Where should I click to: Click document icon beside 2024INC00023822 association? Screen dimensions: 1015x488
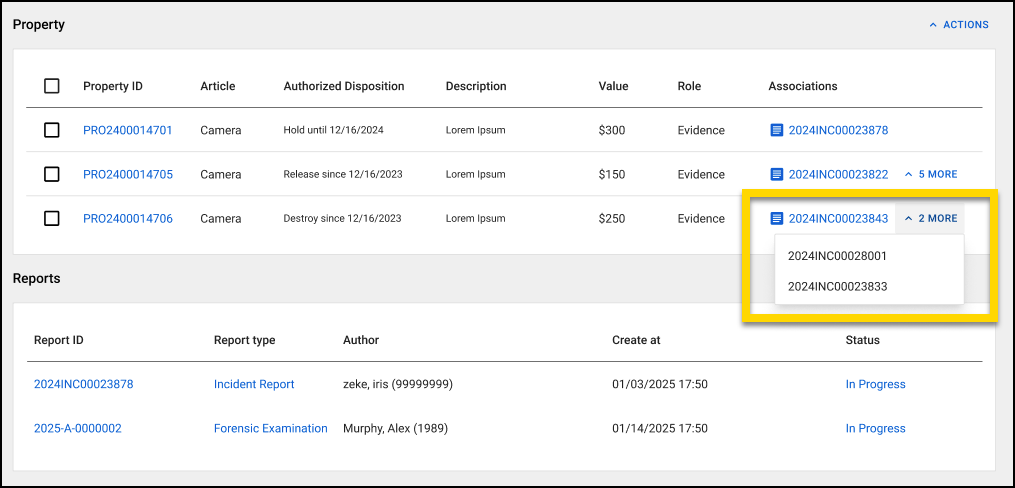tap(776, 174)
